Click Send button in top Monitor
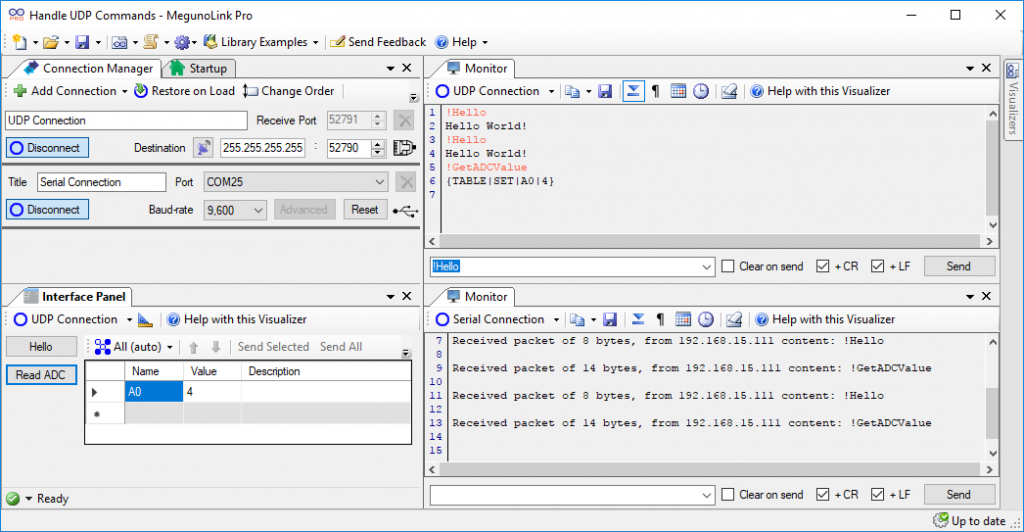 click(x=959, y=266)
